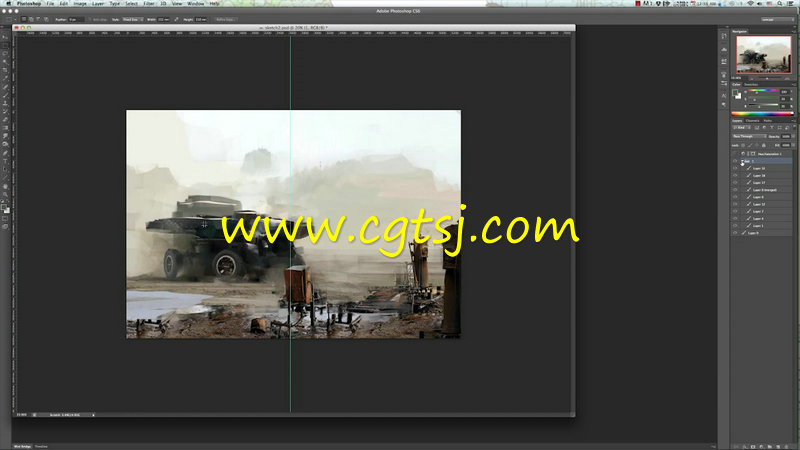
Task: Select the Healing Brush tool
Action: pos(5,86)
